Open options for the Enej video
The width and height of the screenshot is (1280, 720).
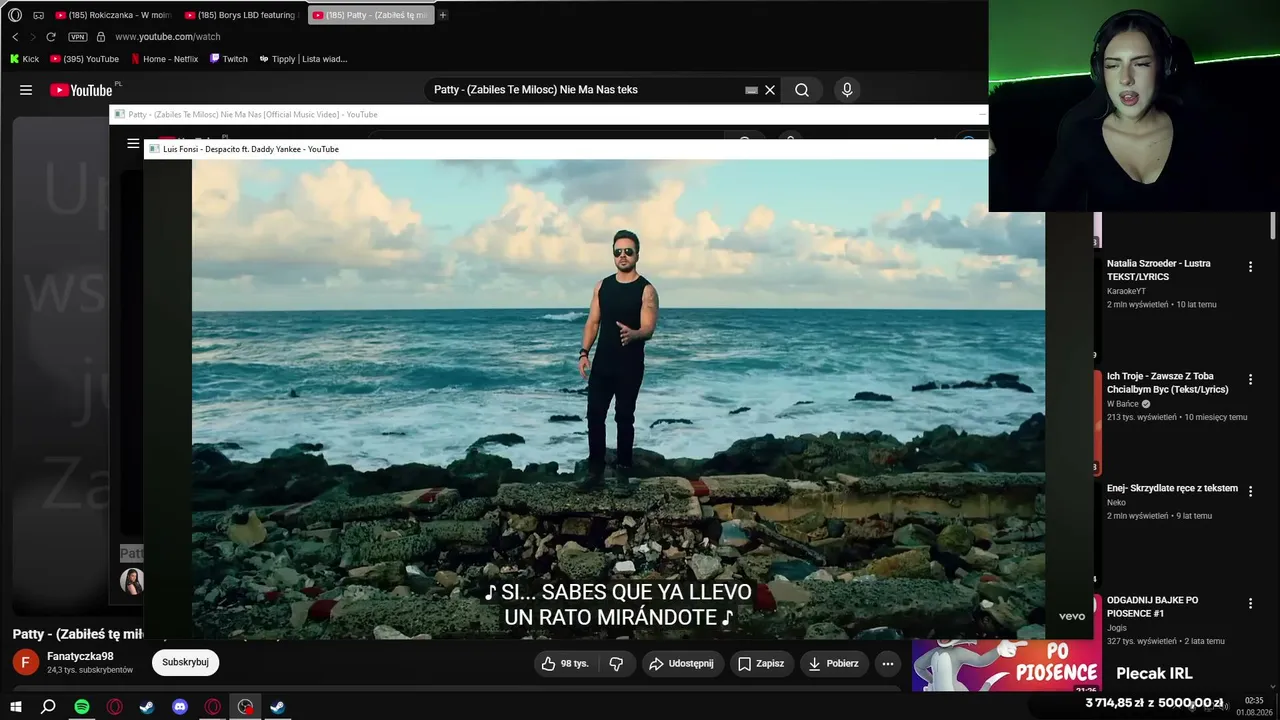pos(1250,492)
